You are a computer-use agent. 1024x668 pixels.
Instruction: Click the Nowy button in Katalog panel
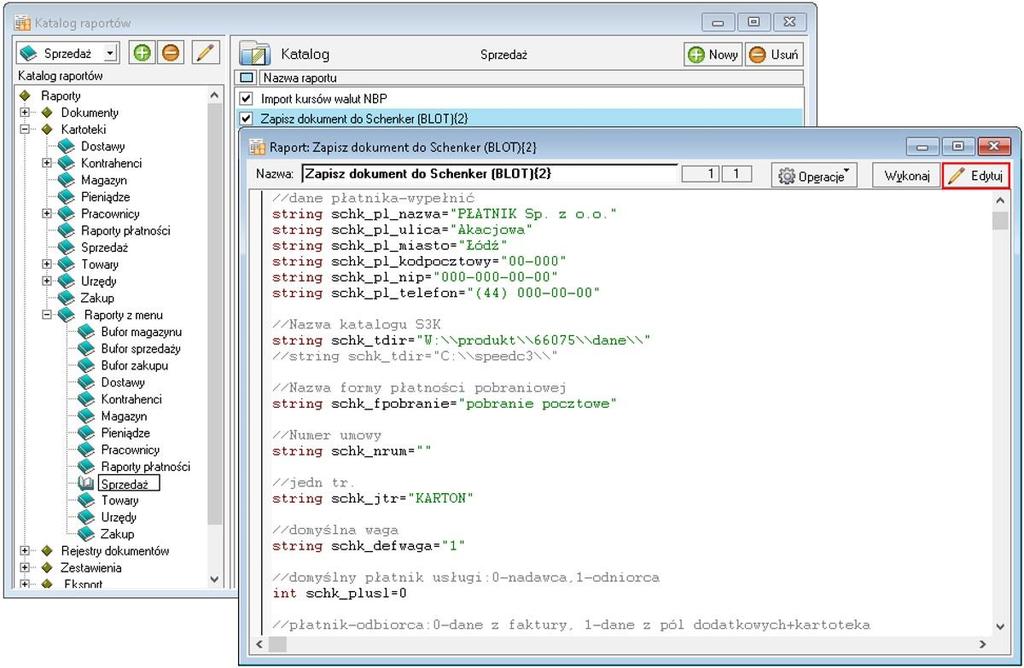[713, 55]
